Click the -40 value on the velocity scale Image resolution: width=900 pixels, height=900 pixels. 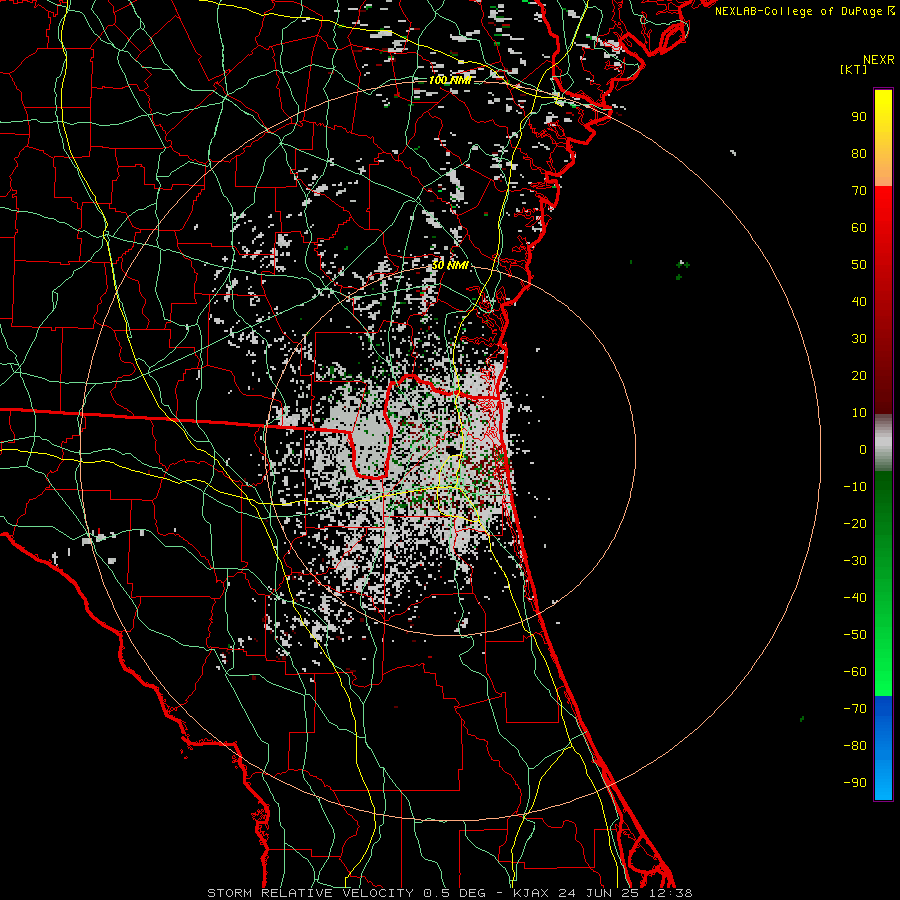(x=855, y=598)
